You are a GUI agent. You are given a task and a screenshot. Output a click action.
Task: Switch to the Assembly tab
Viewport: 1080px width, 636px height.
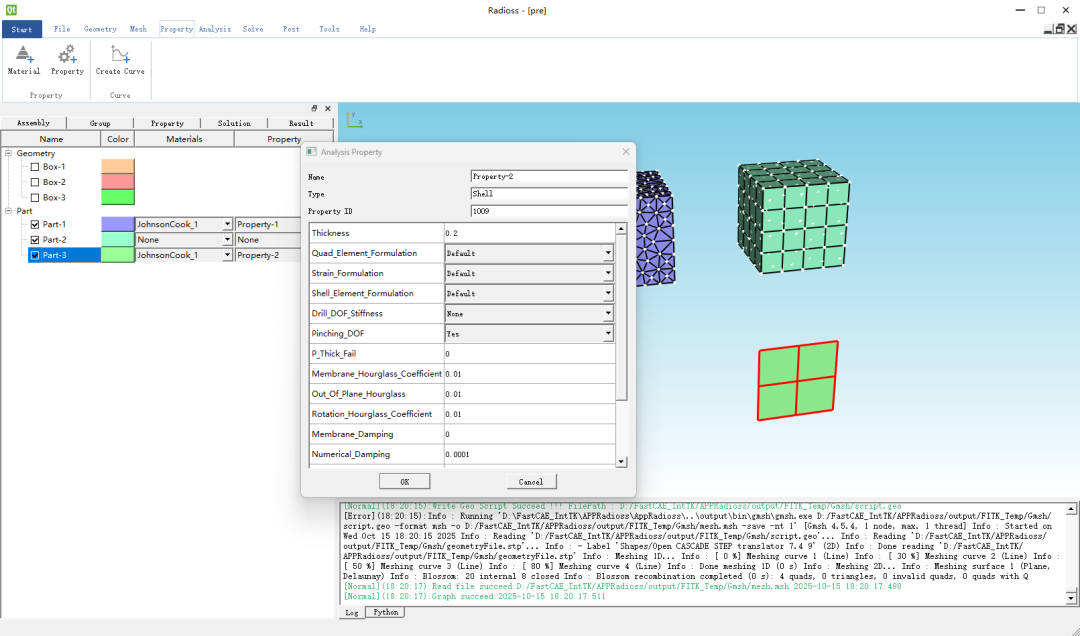pyautogui.click(x=33, y=123)
